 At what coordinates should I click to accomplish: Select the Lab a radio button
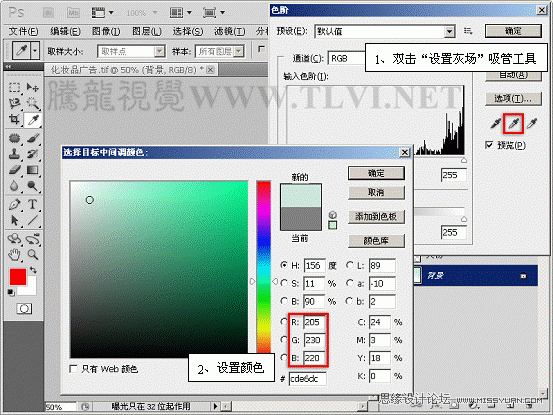pyautogui.click(x=350, y=283)
